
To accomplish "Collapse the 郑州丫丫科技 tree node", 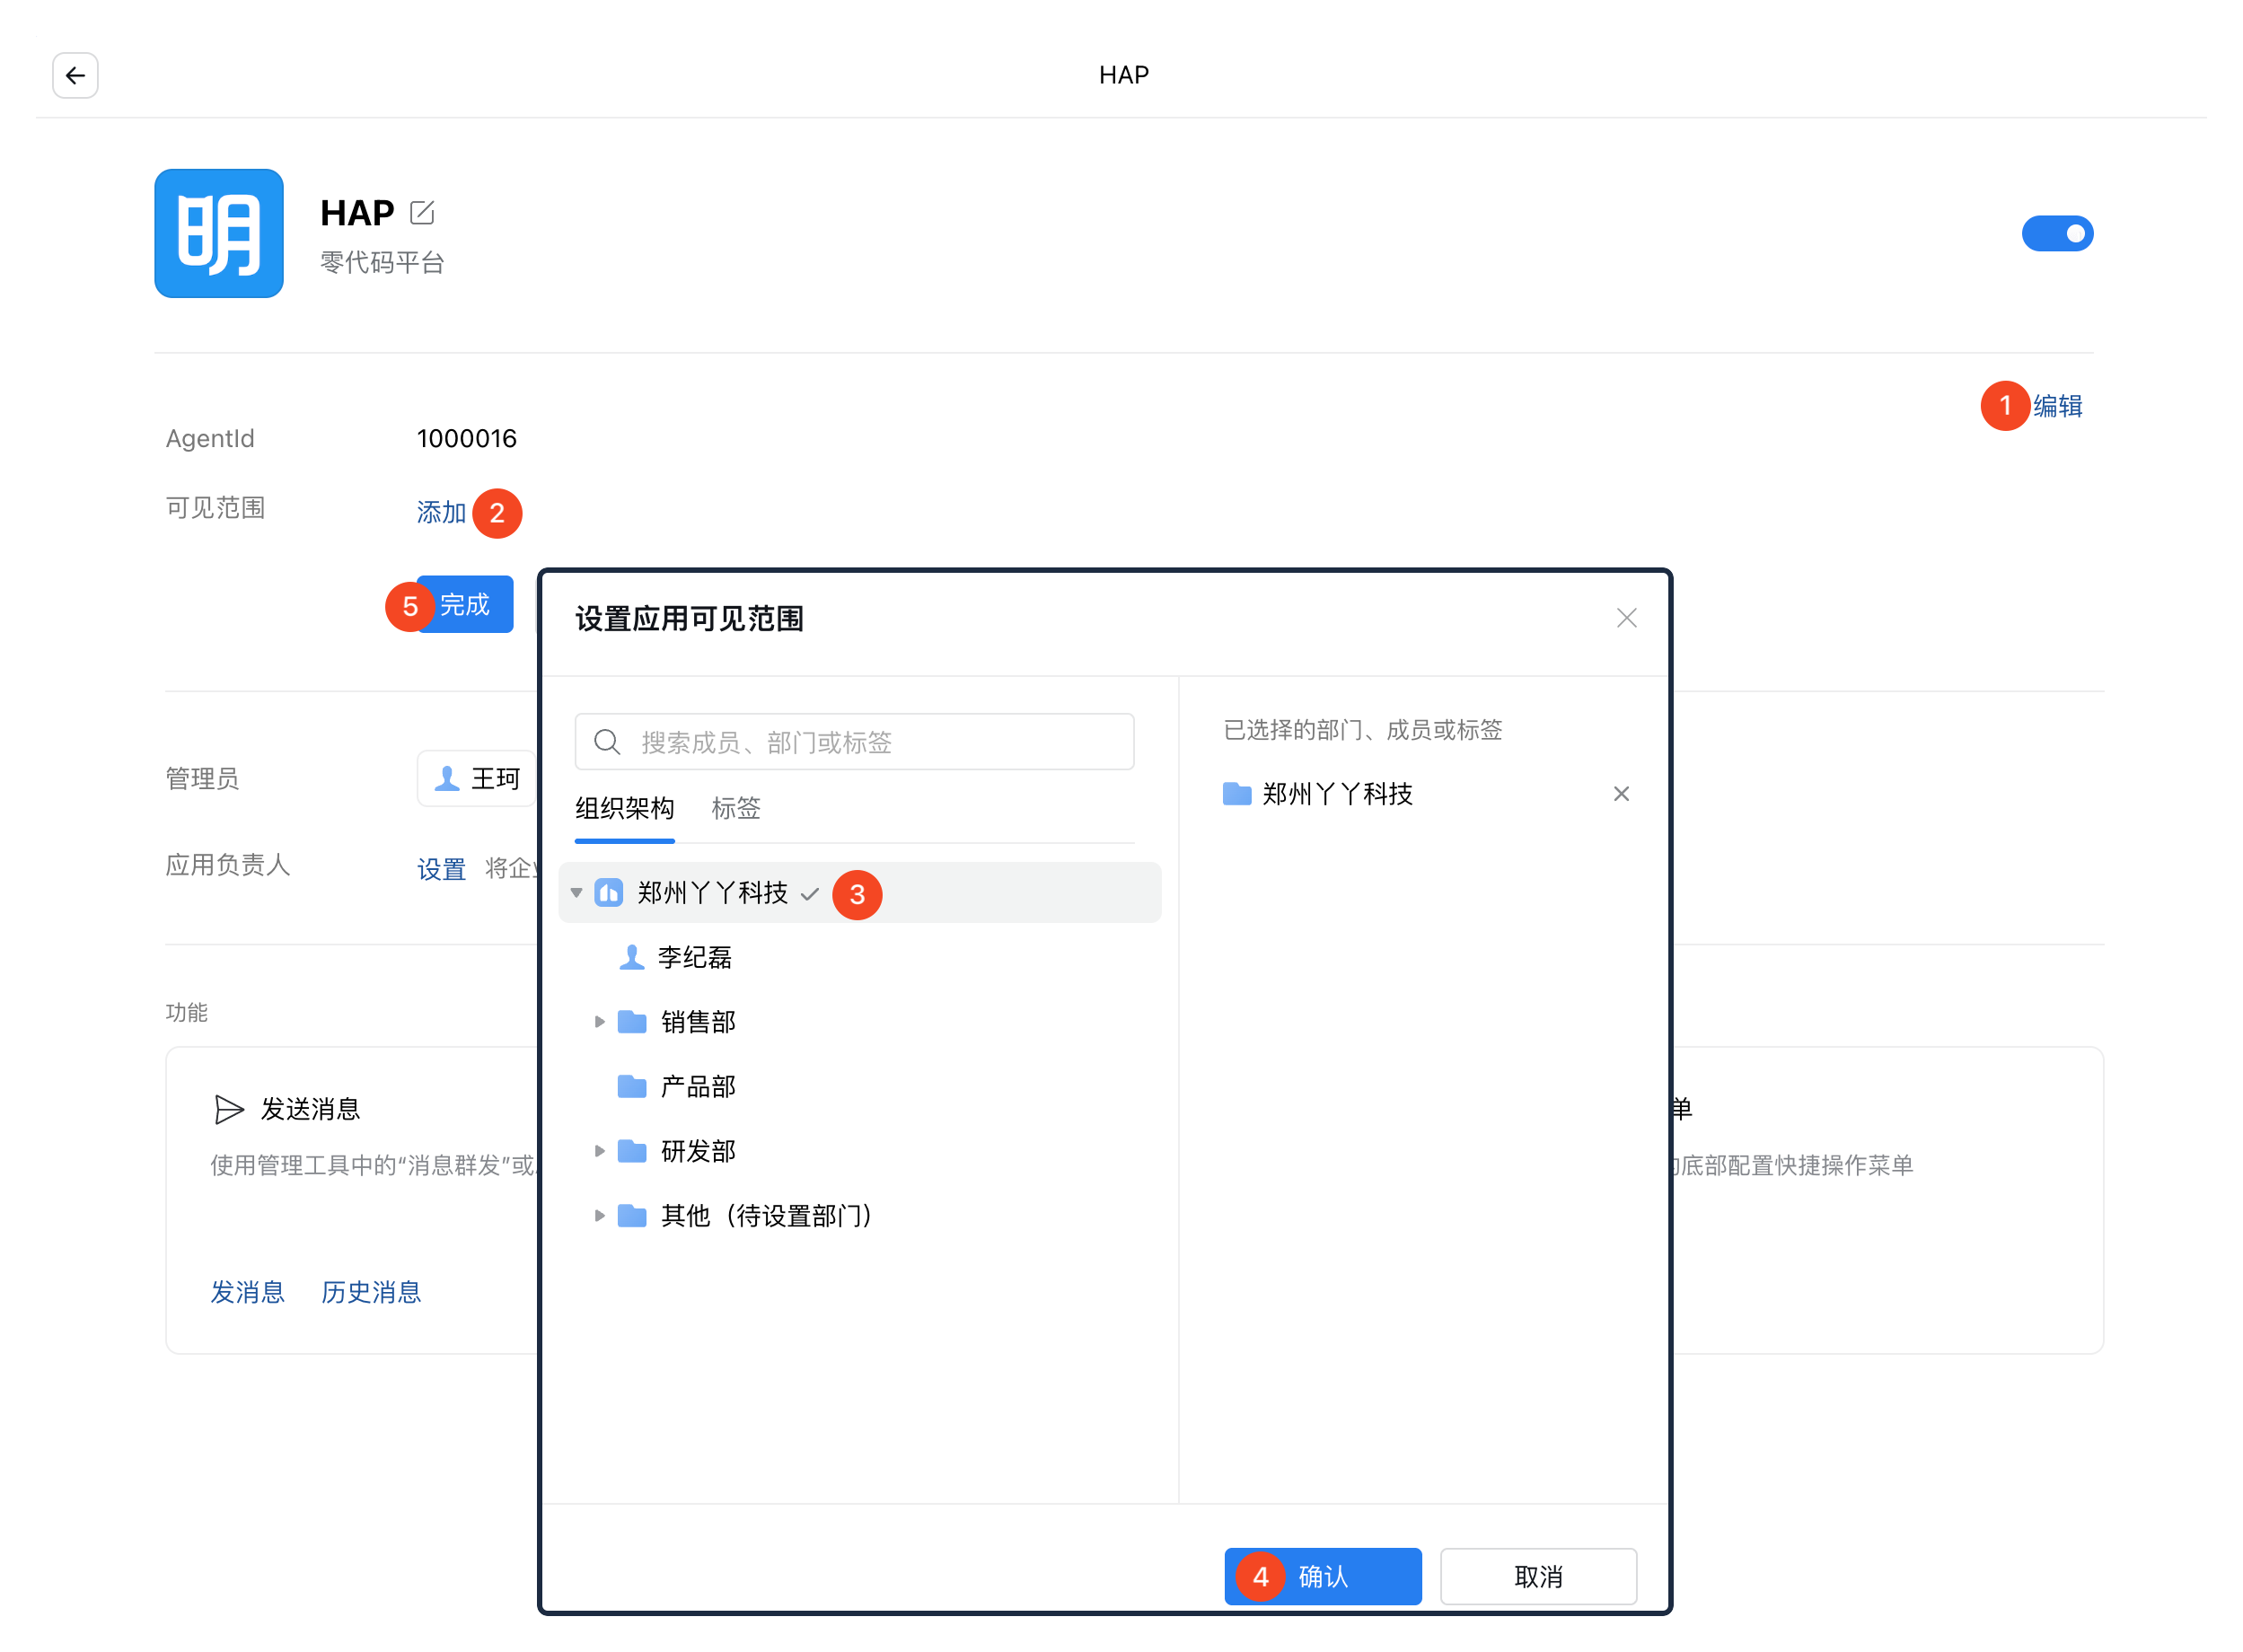I will coord(576,892).
